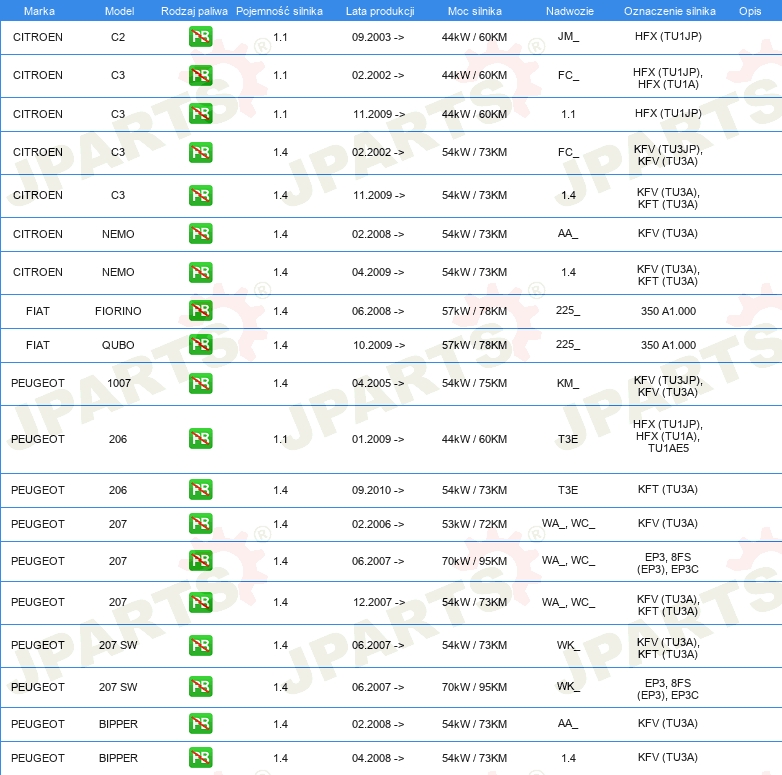Click the fuel type icon in the Fiat Qubo row
This screenshot has height=775, width=782.
click(200, 345)
